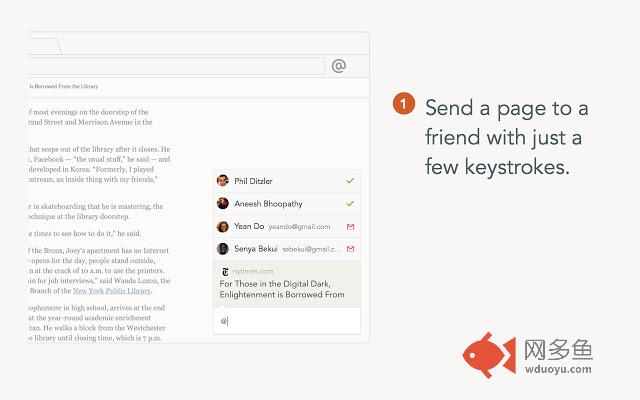
Task: Click Phil Ditzler's avatar
Action: 222,180
